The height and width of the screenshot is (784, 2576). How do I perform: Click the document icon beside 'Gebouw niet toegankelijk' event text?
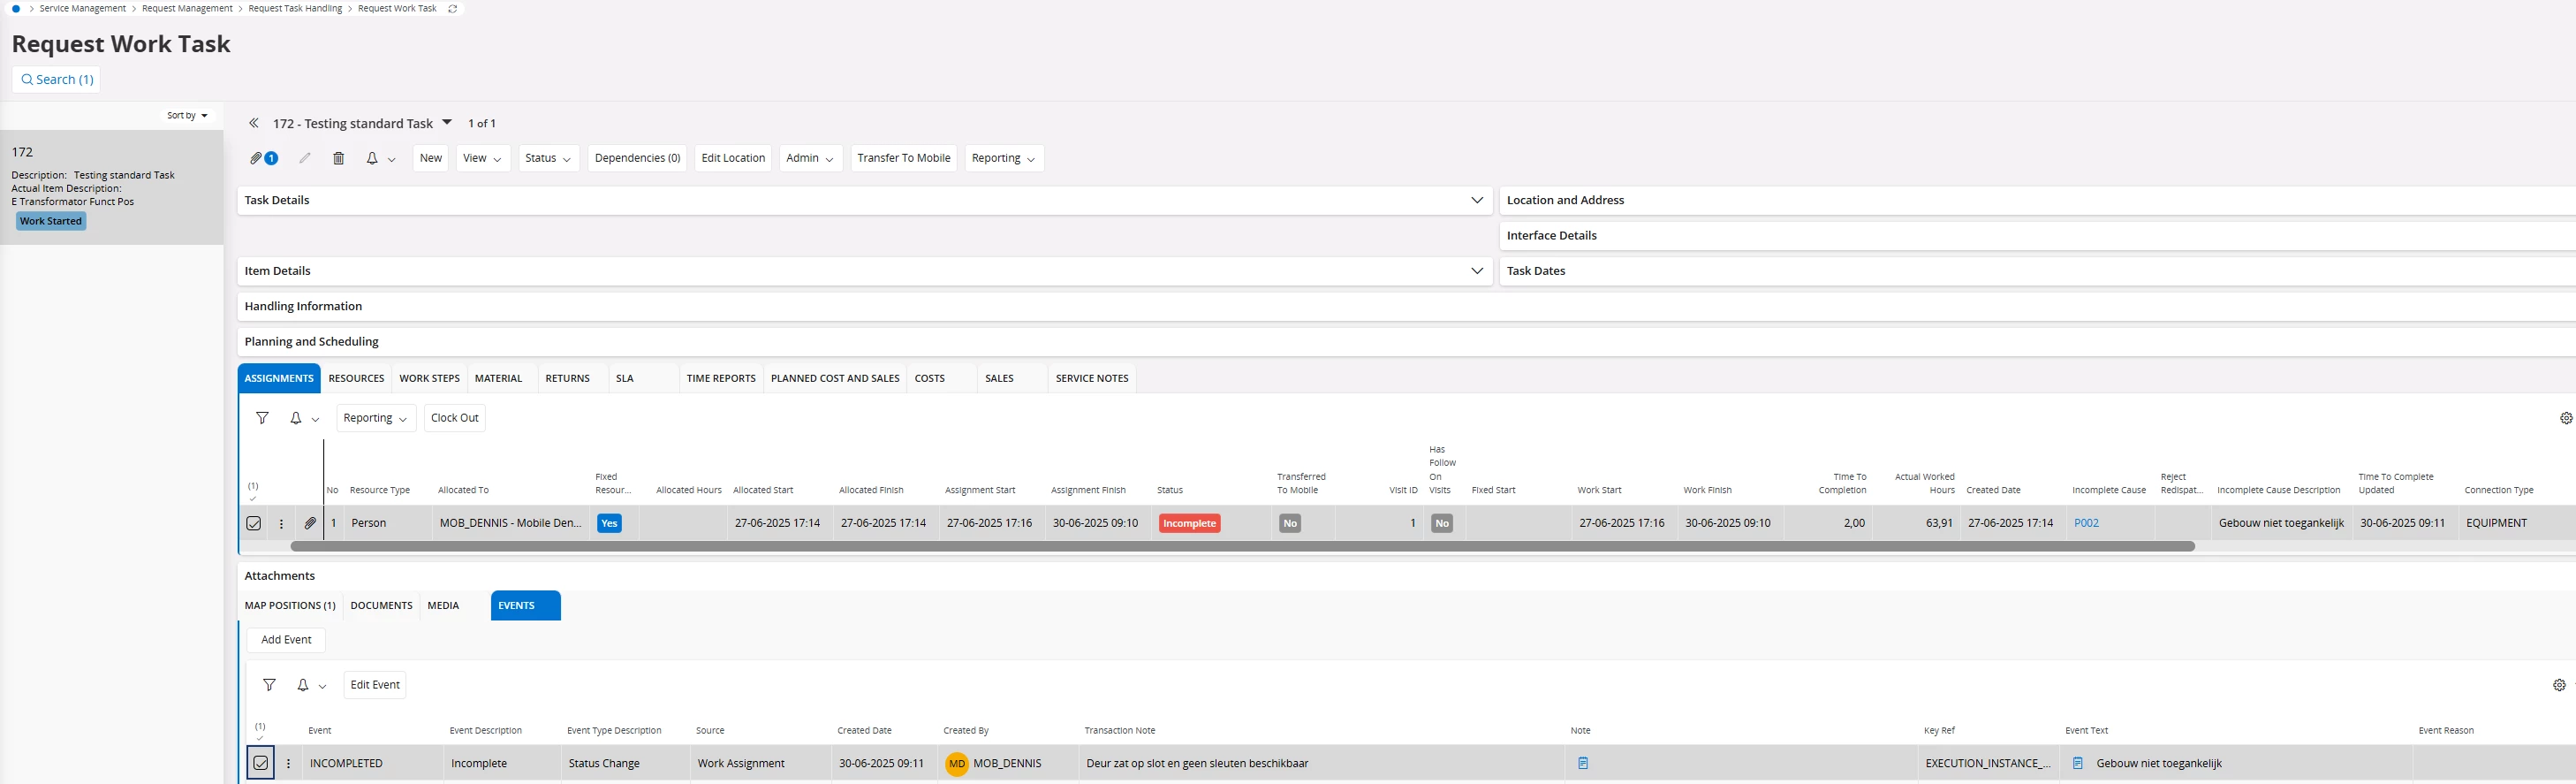point(2078,763)
